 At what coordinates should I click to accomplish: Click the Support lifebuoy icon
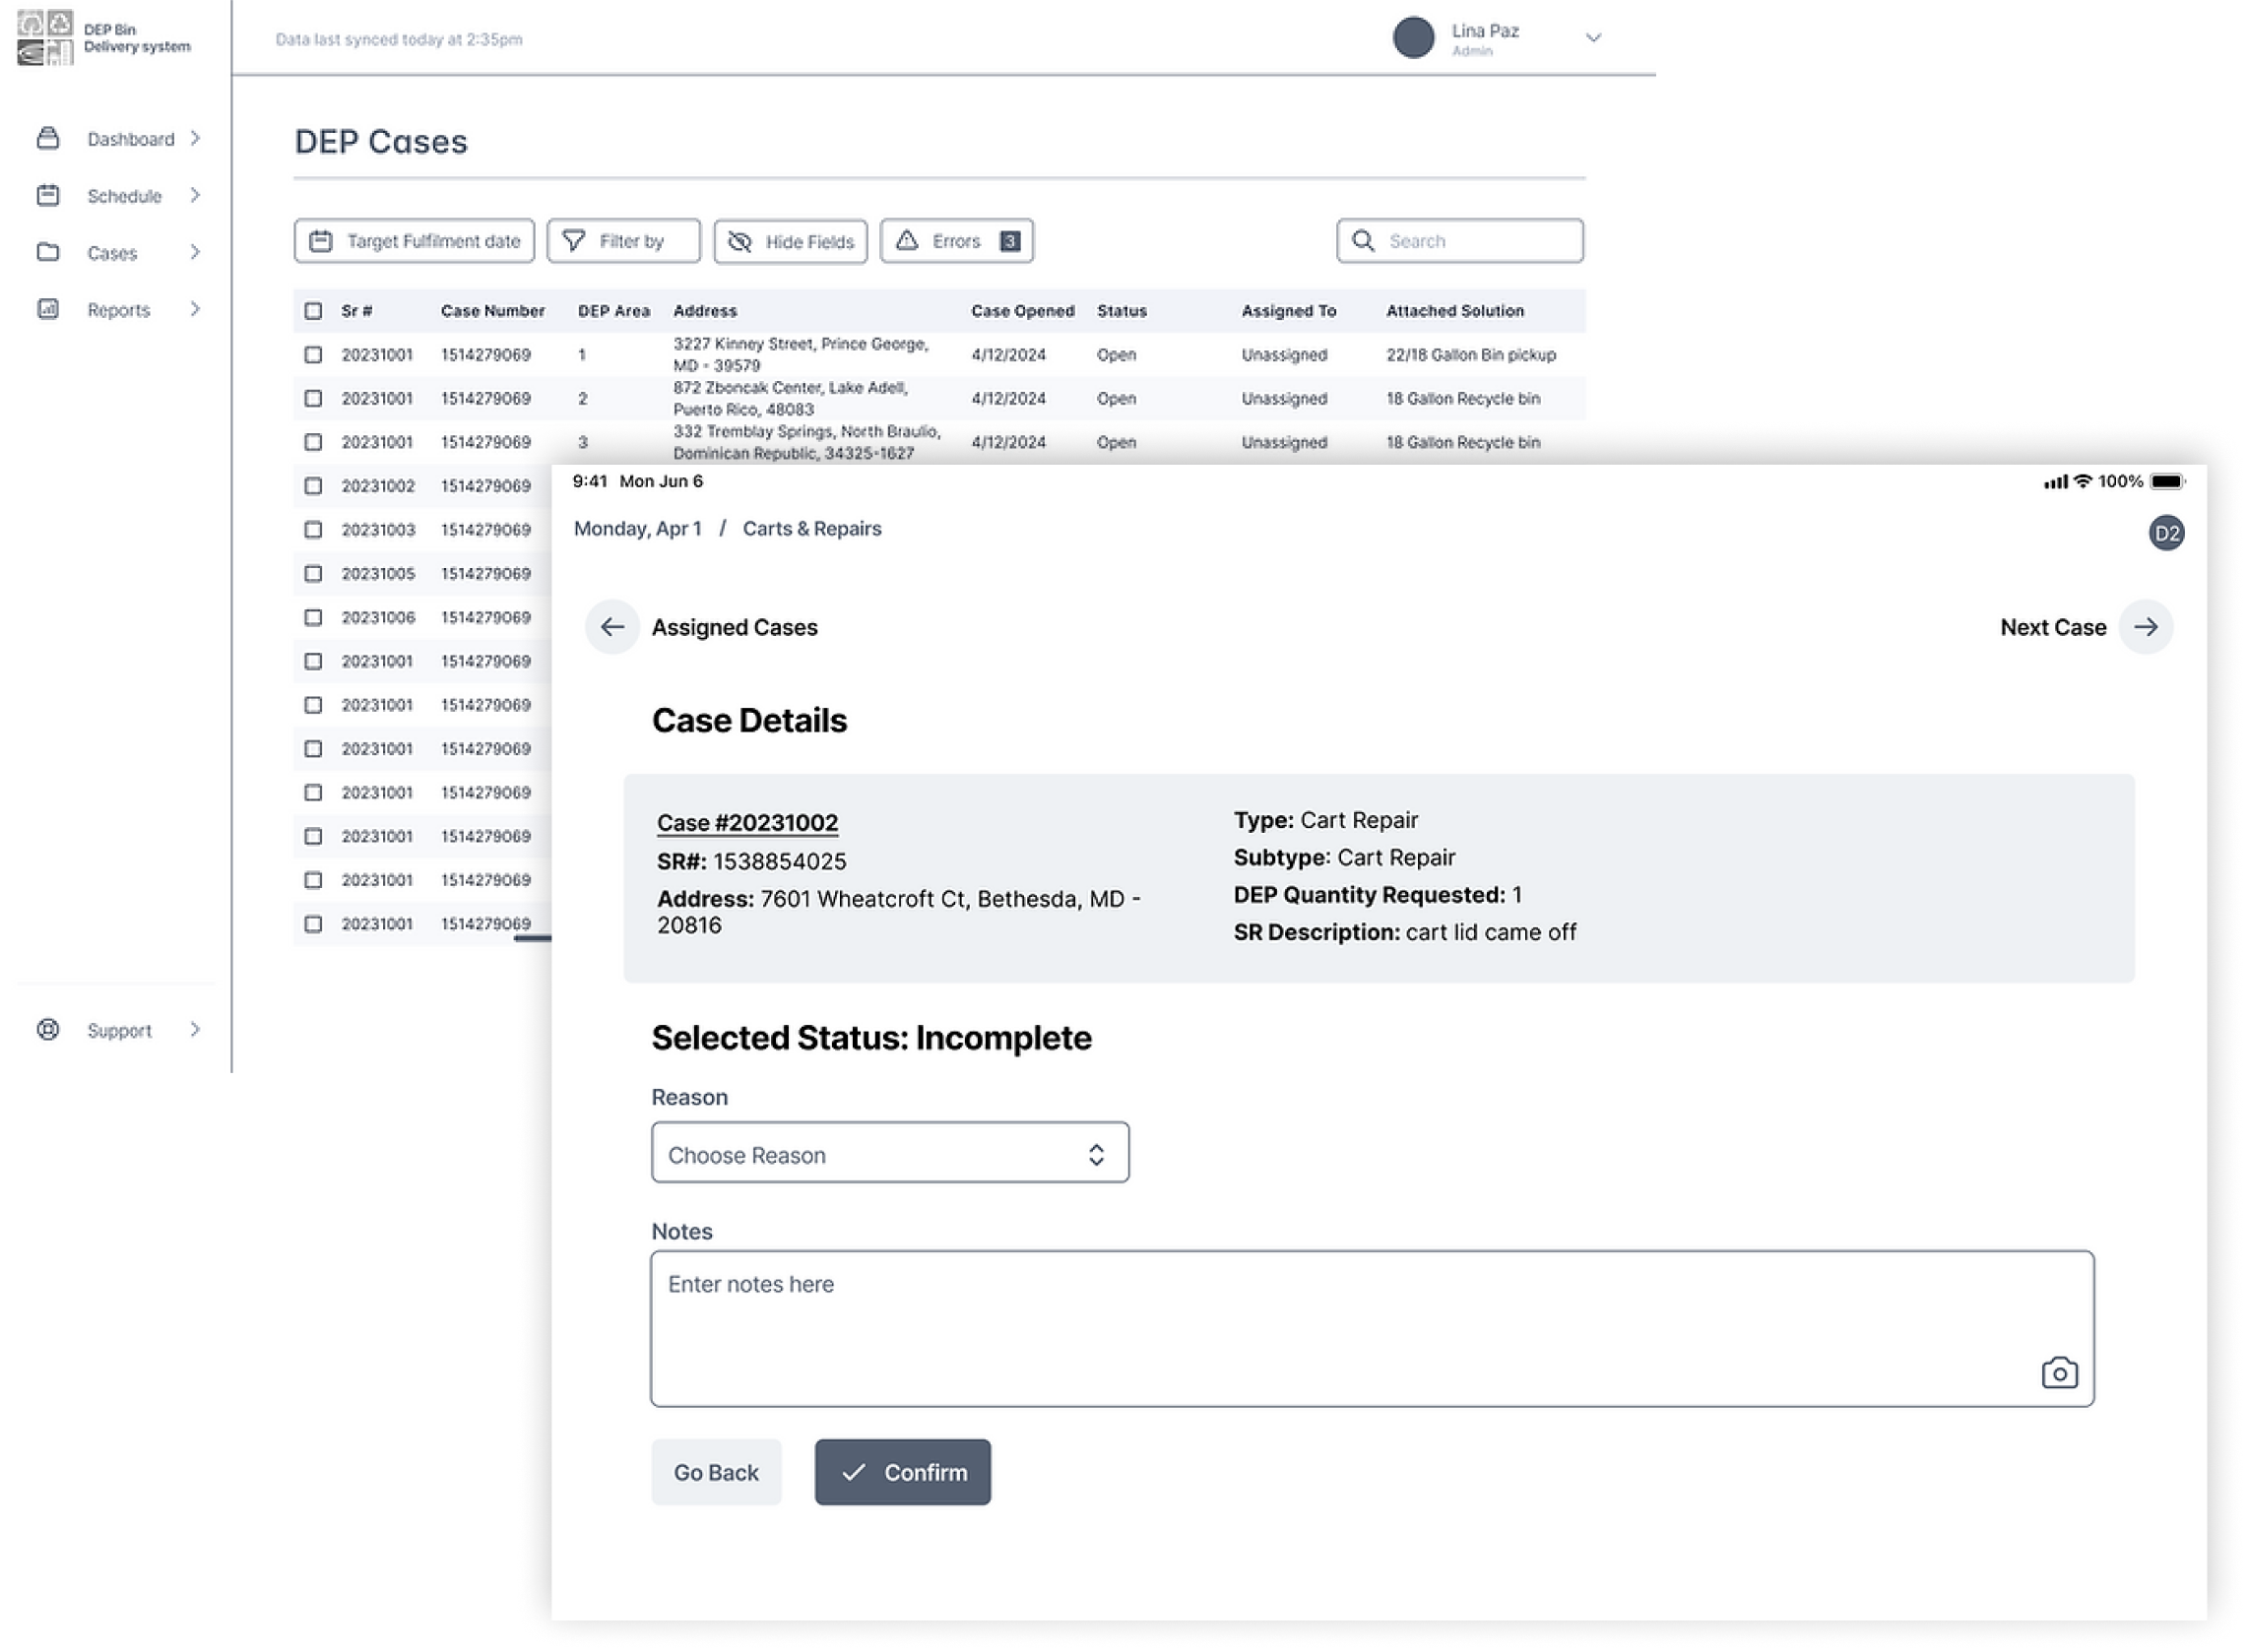[x=48, y=1029]
